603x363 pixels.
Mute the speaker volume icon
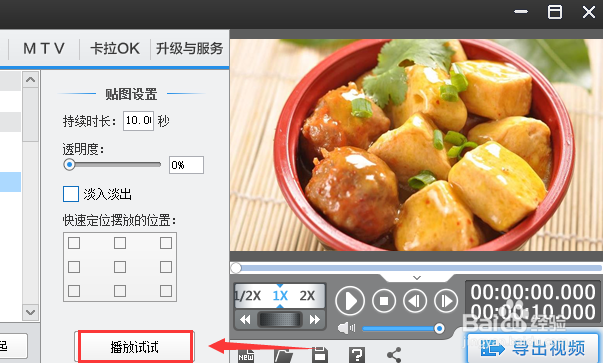tap(346, 328)
